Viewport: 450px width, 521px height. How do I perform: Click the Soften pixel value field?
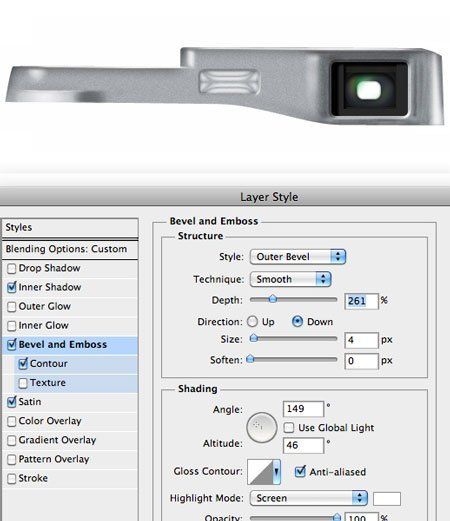[x=362, y=361]
